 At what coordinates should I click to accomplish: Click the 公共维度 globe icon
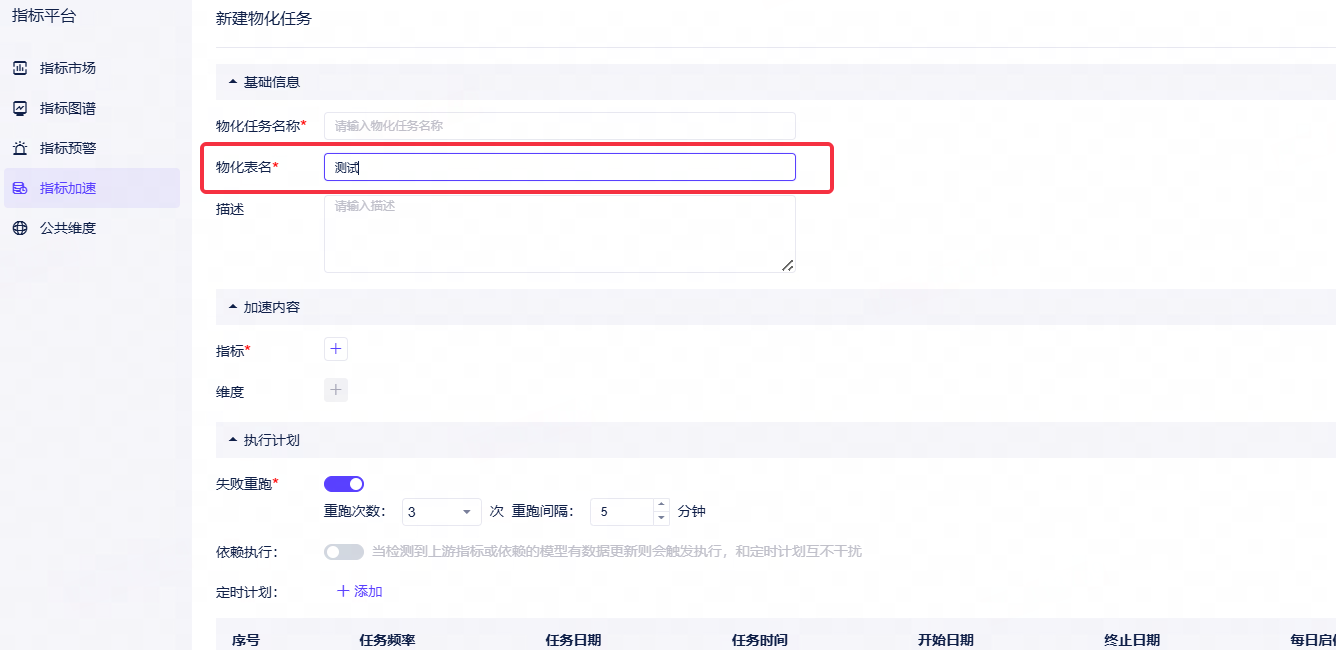click(x=20, y=228)
